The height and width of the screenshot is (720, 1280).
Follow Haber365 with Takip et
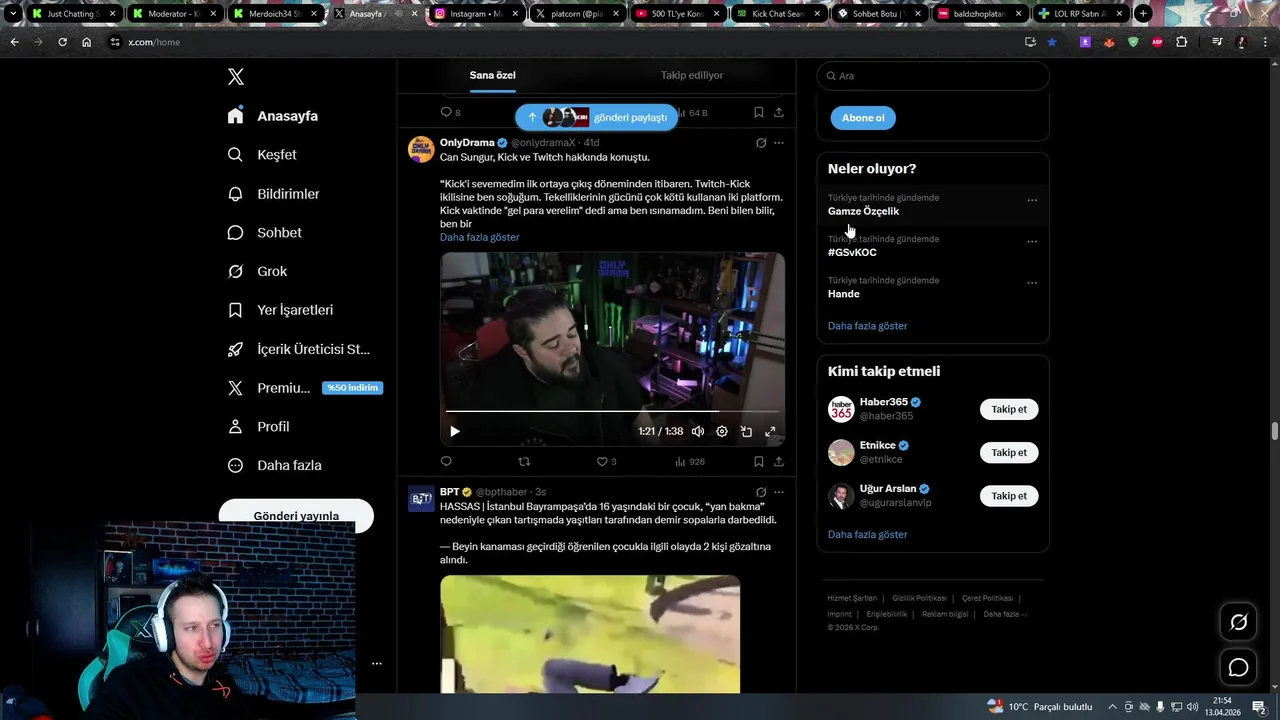(x=1009, y=409)
